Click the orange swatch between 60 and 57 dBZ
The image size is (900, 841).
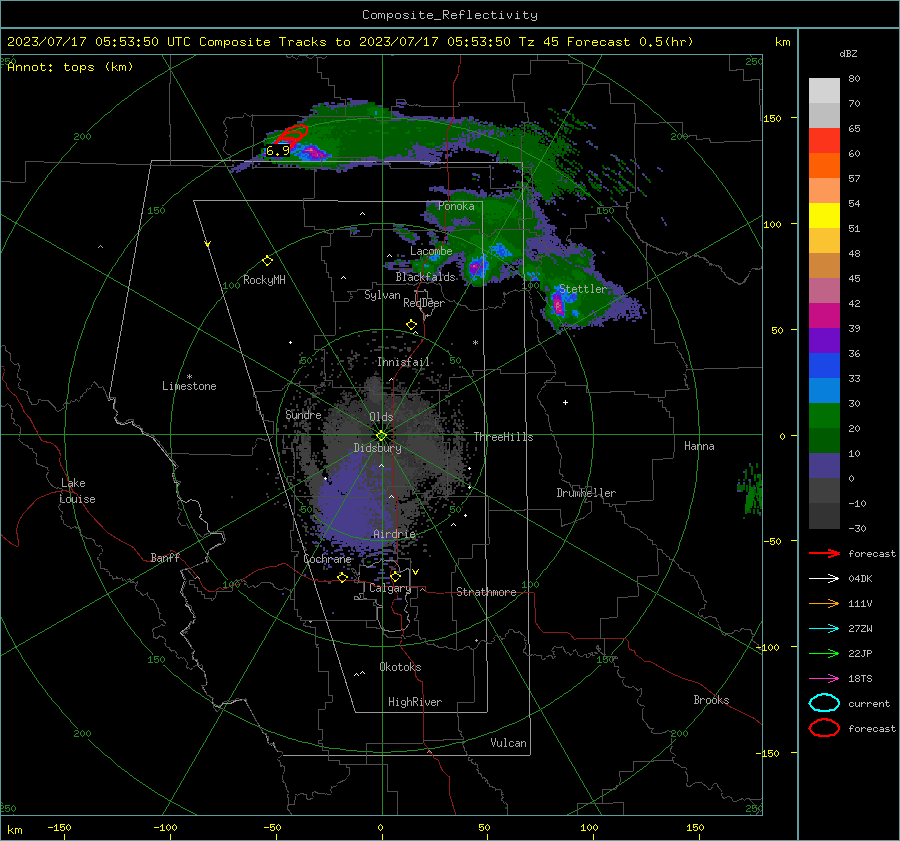824,166
